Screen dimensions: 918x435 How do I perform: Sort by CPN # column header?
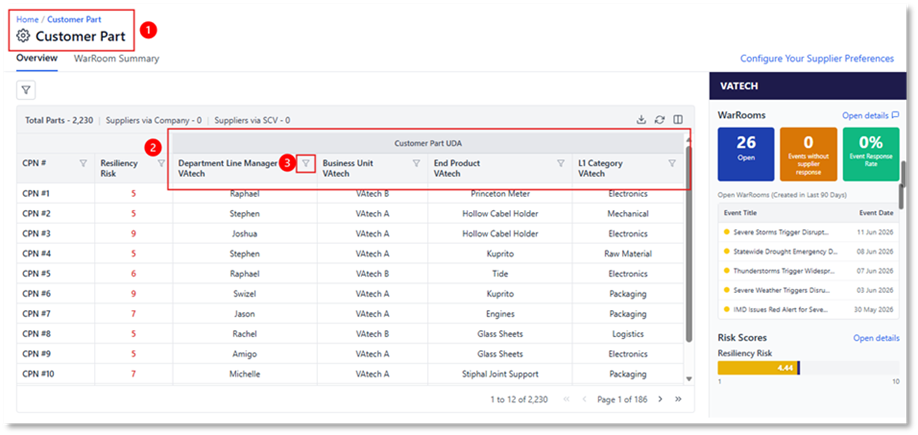tap(34, 163)
